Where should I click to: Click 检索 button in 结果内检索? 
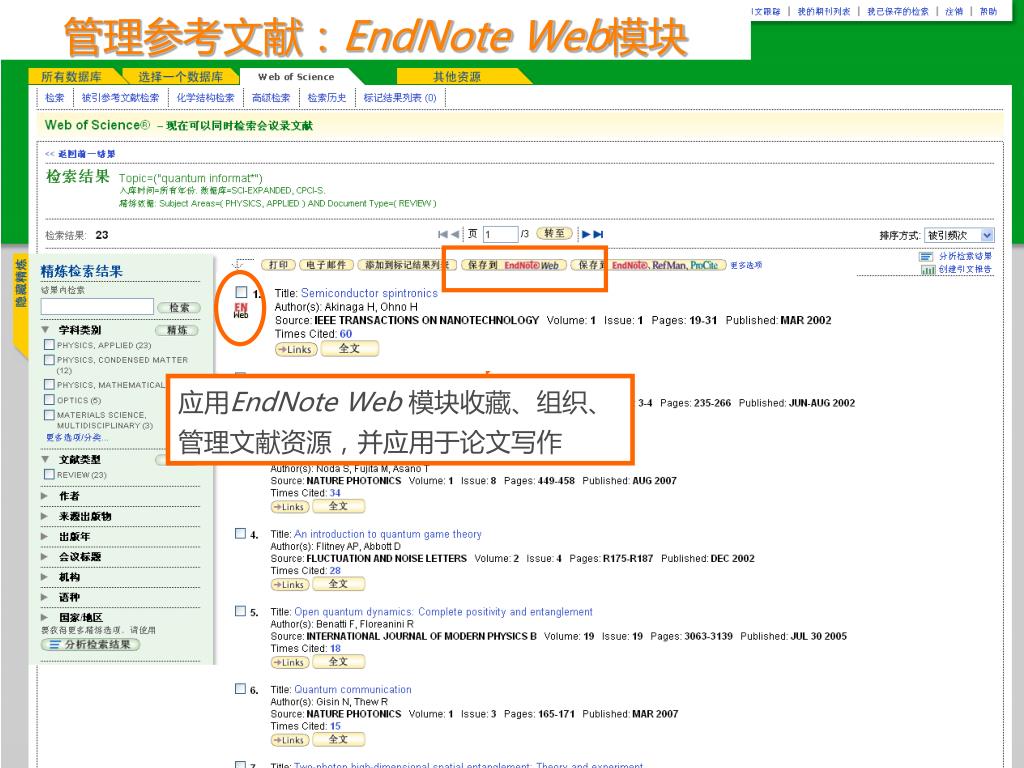(179, 308)
